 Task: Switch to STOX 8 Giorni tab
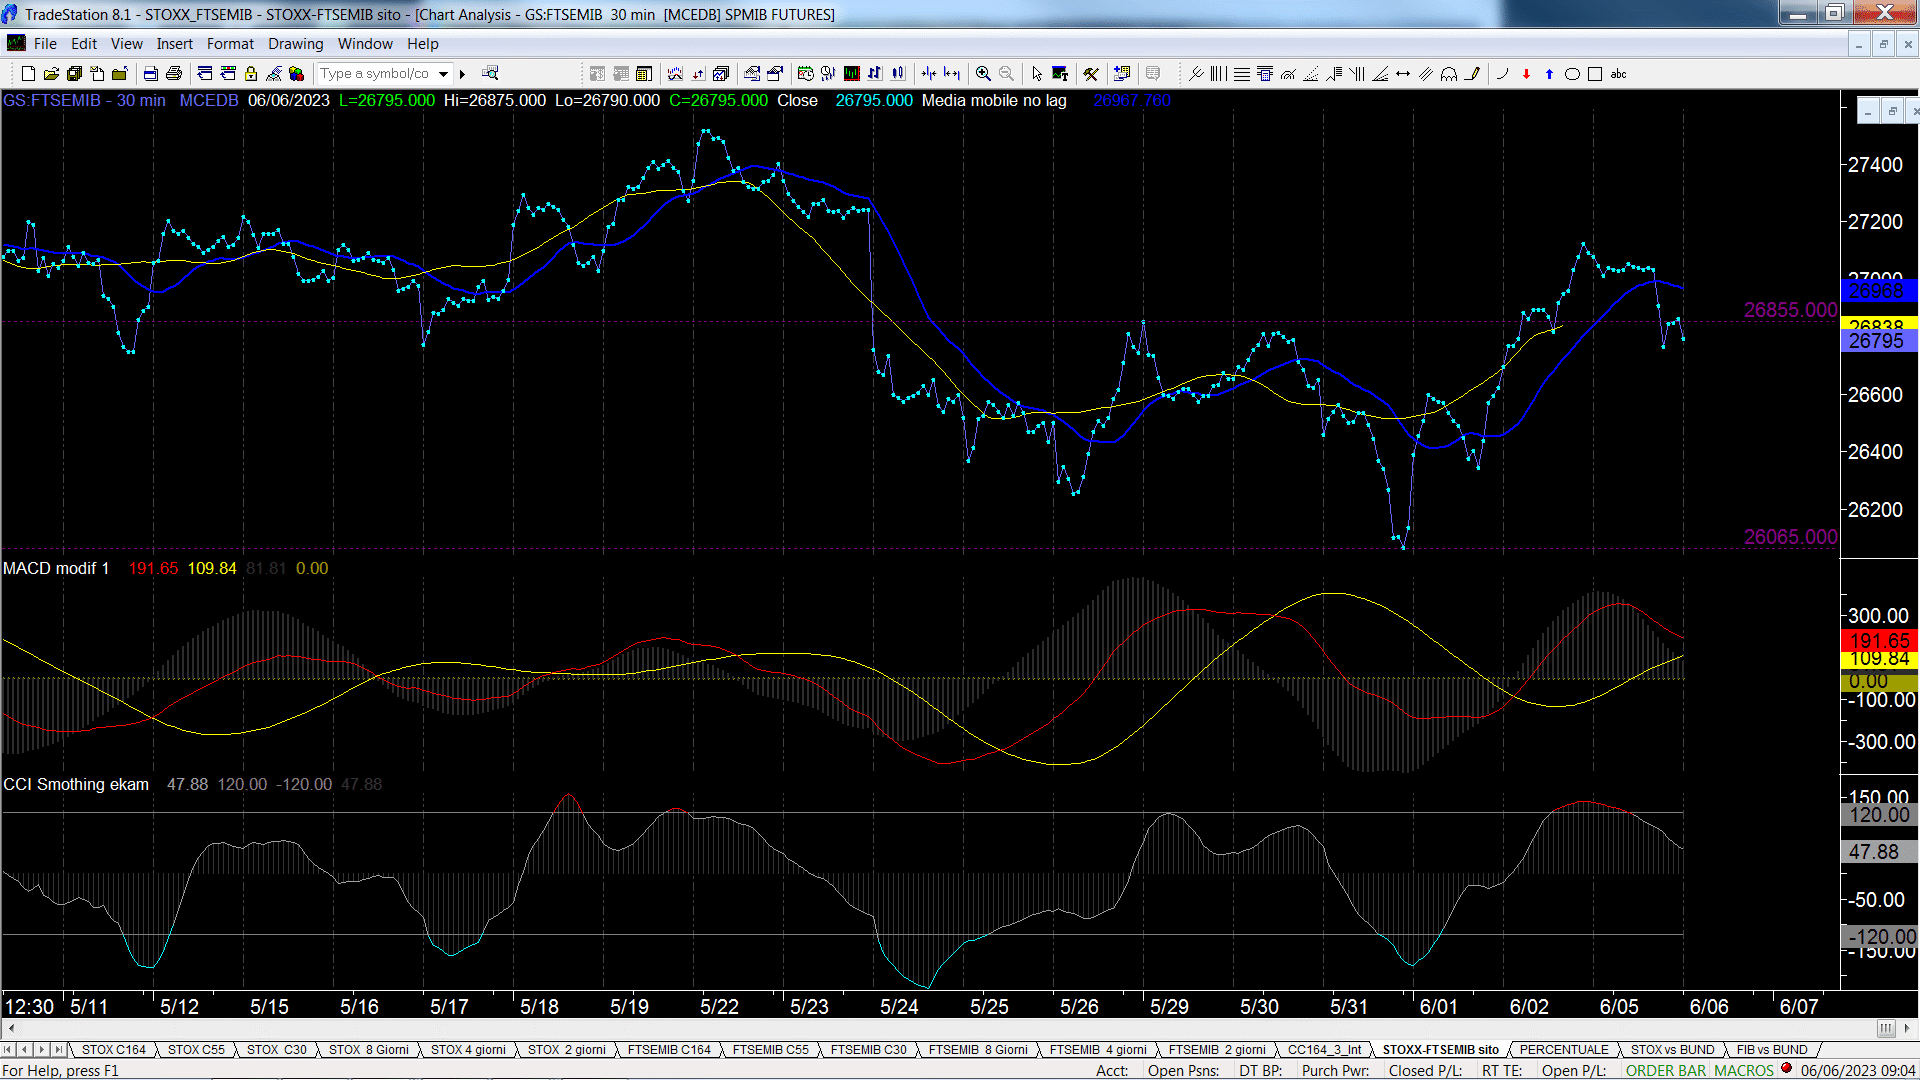pos(369,1050)
